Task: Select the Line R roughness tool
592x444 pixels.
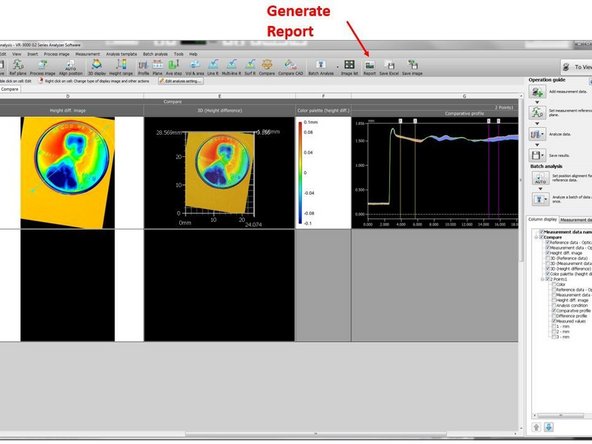Action: click(213, 67)
